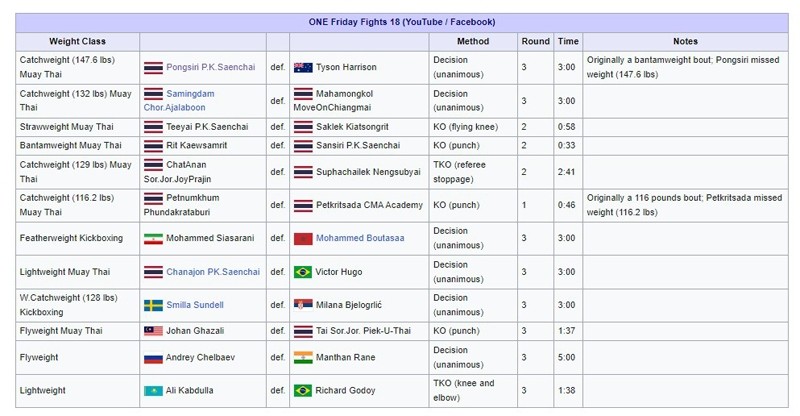Click the Thailand flag beside Petkritsada CMA Academy

tap(303, 205)
